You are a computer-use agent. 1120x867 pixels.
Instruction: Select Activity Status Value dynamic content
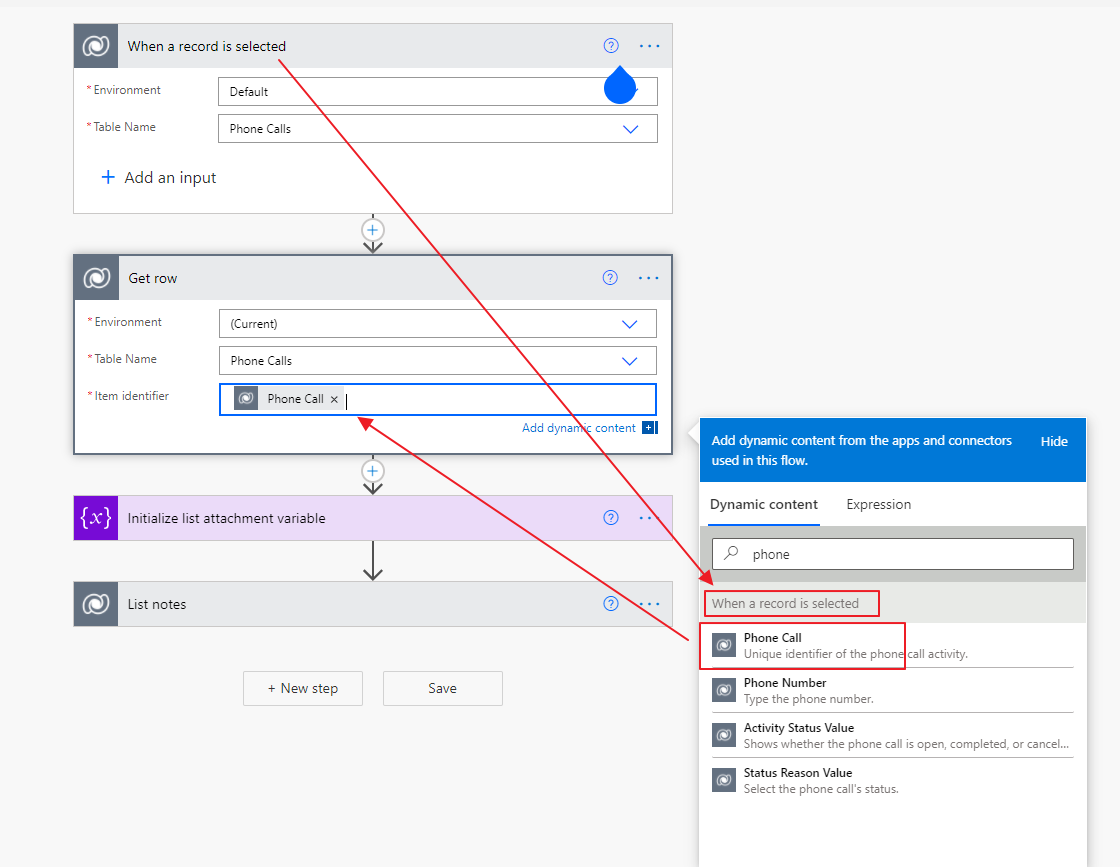point(893,735)
